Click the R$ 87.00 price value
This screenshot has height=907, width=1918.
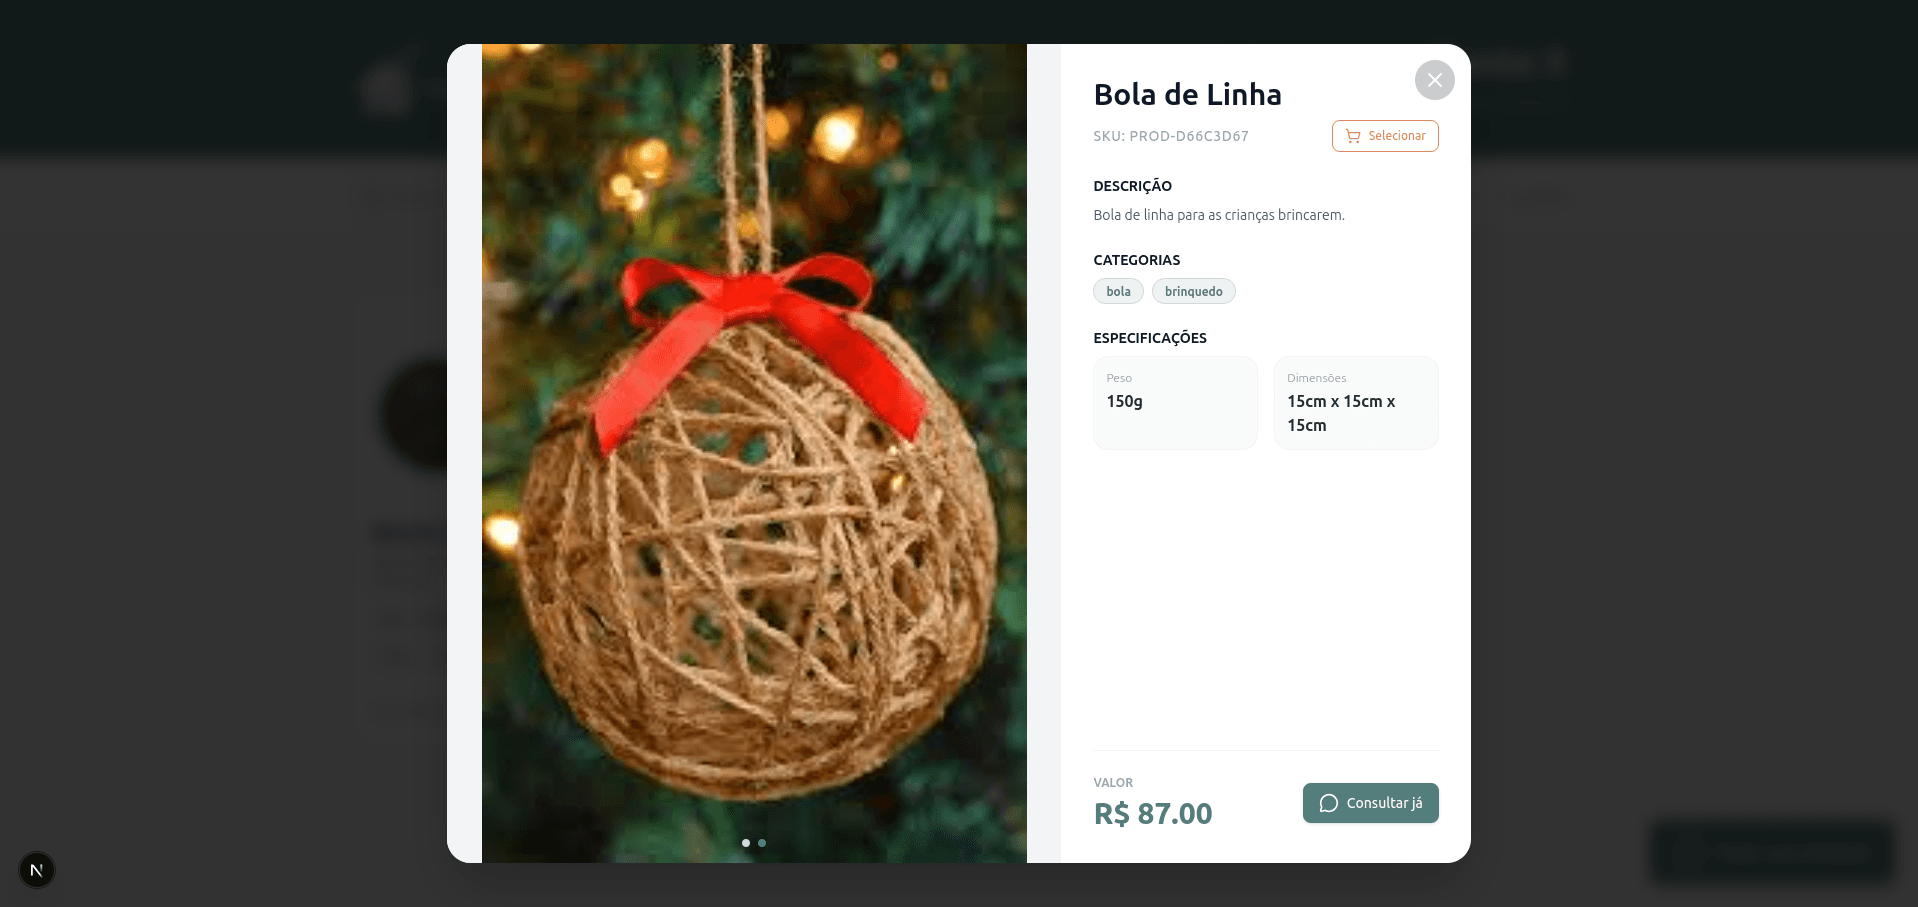coord(1152,814)
